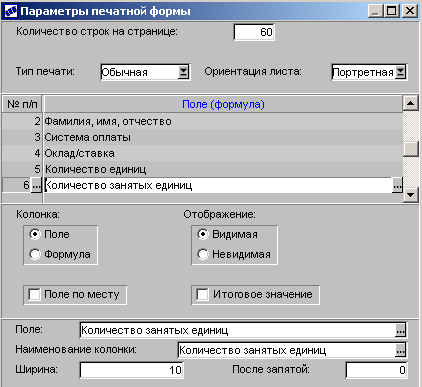Maximize the Параметры печатной формы window
422x387 pixels.
point(391,11)
